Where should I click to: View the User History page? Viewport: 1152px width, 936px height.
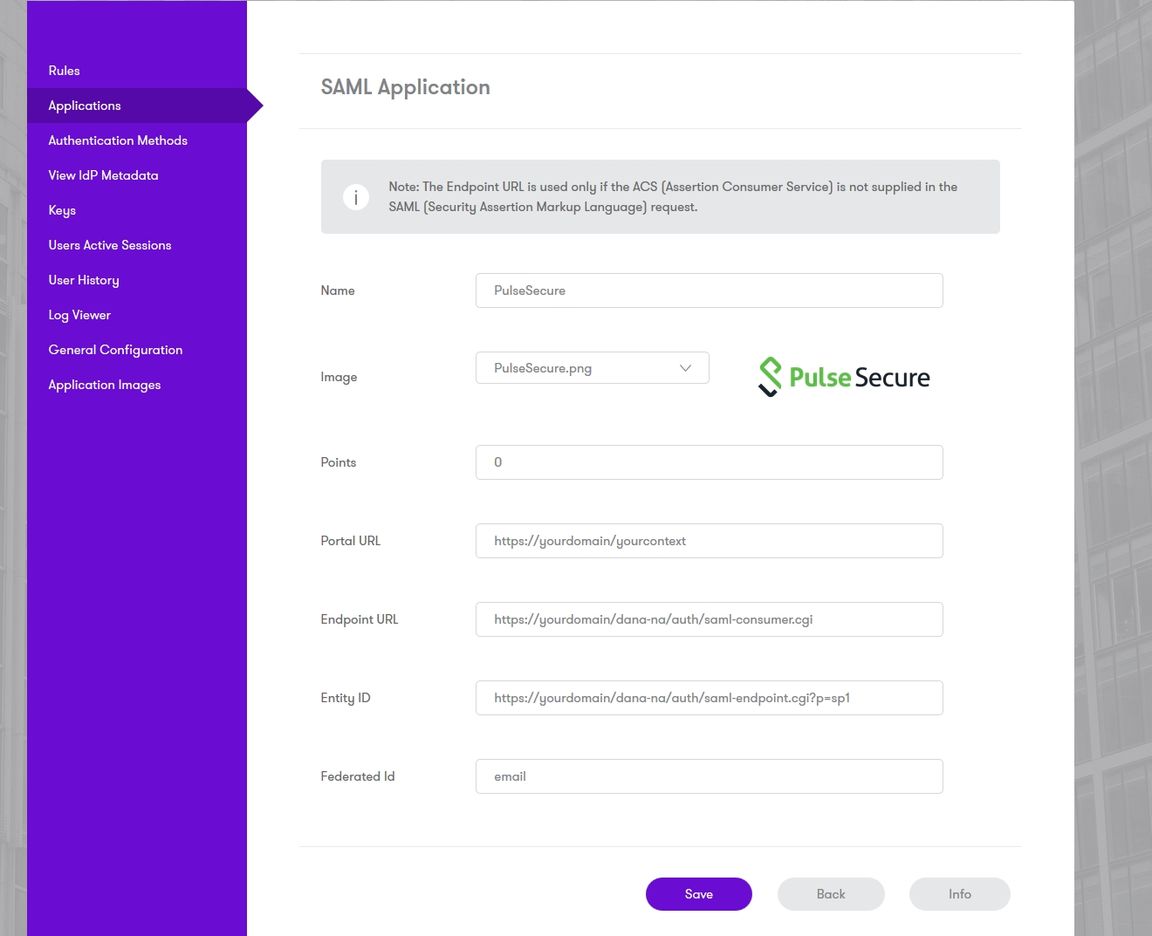pos(83,280)
